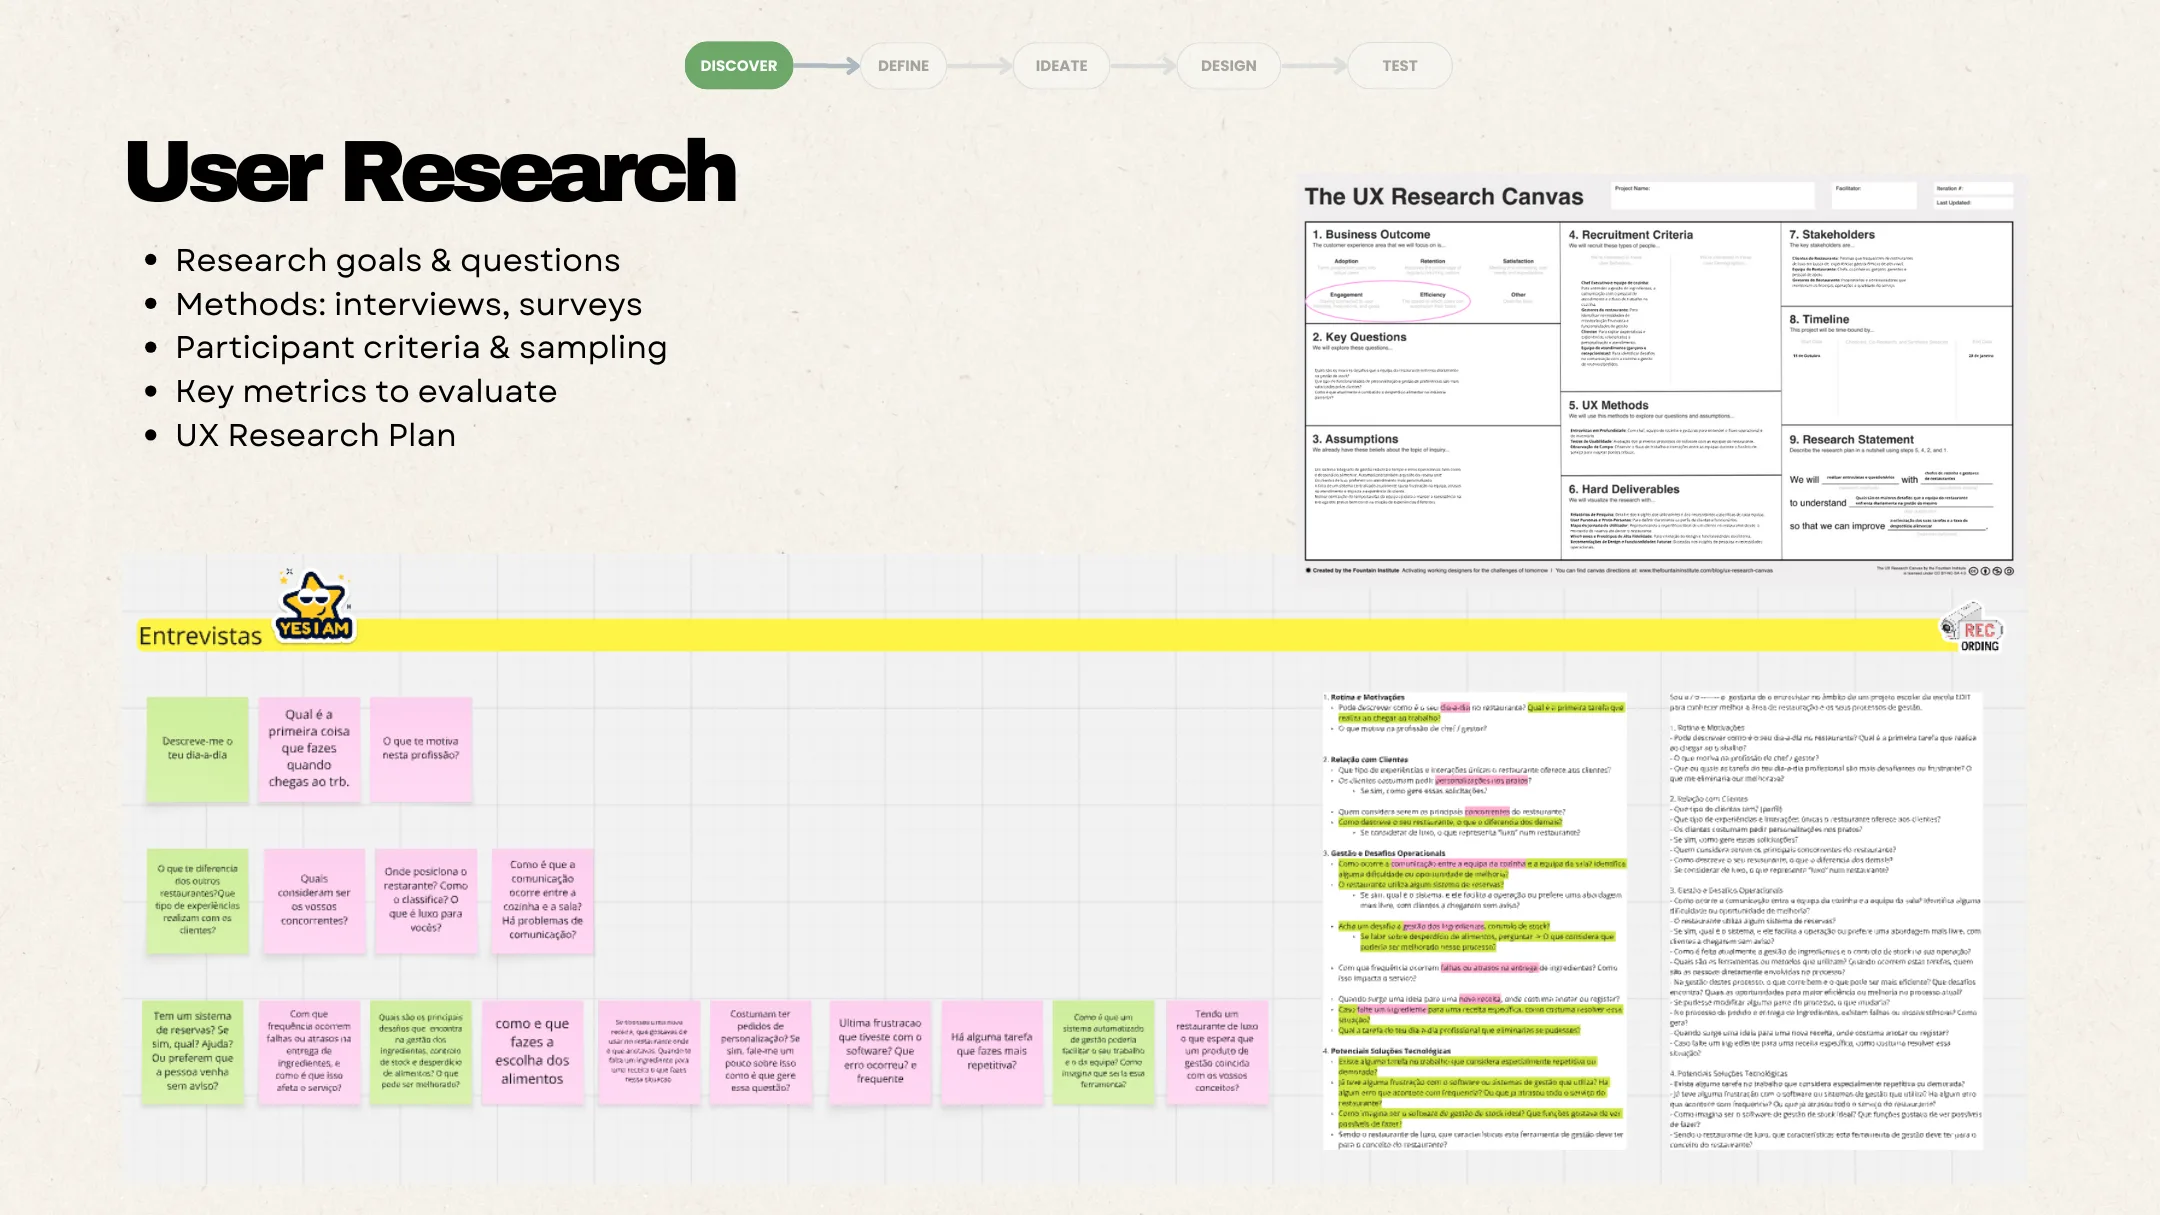Select the 'Quais consideram ser os vossos concorrentes?' sticky
This screenshot has width=2160, height=1215.
(314, 900)
